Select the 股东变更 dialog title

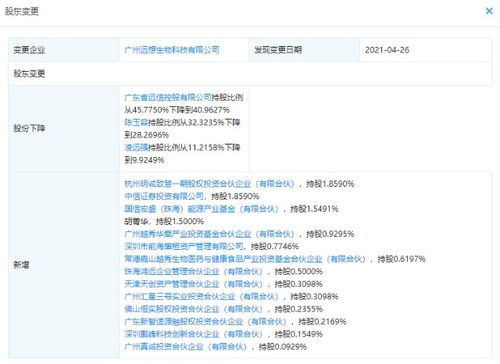click(22, 11)
